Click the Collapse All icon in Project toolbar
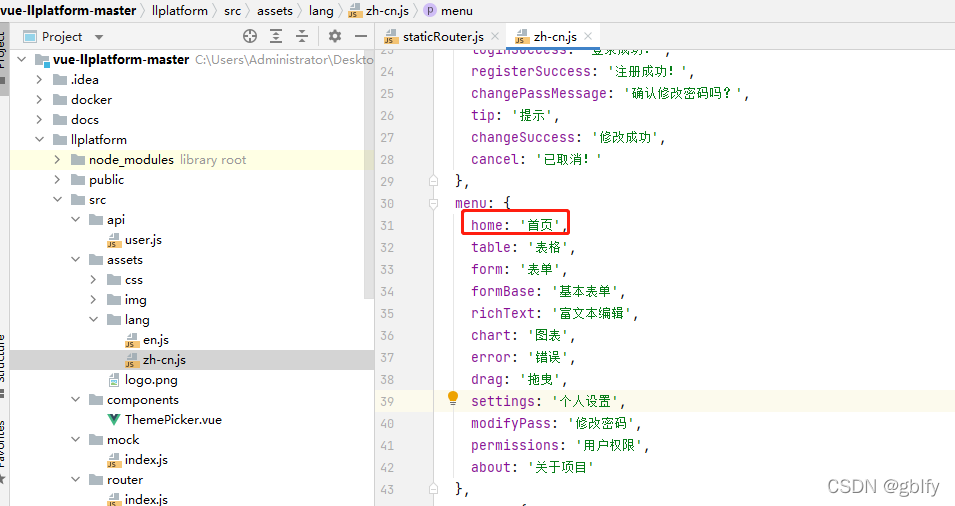Screen dimensions: 955x506 click(302, 37)
